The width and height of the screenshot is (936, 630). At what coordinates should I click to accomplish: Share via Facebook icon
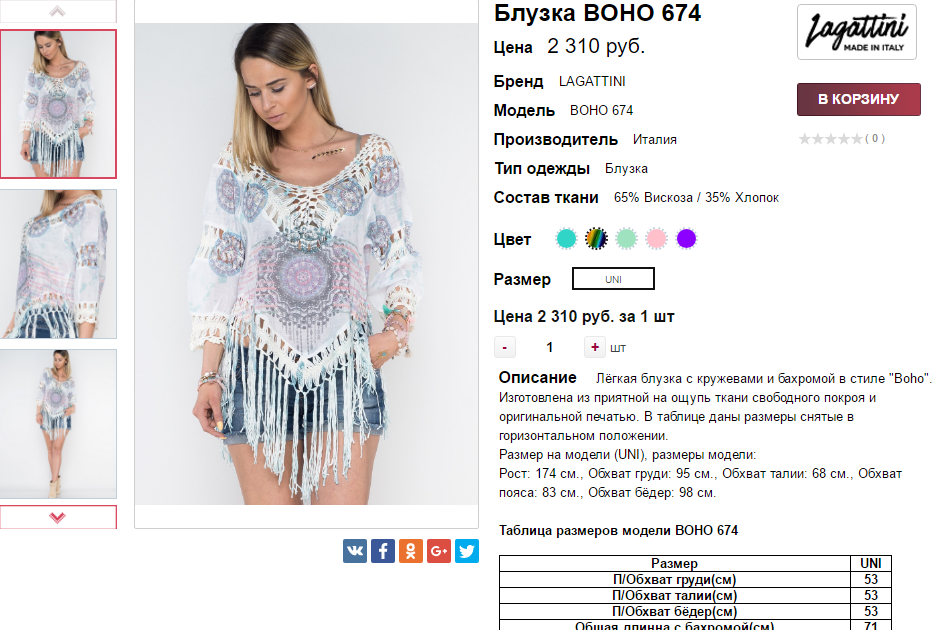coord(383,551)
